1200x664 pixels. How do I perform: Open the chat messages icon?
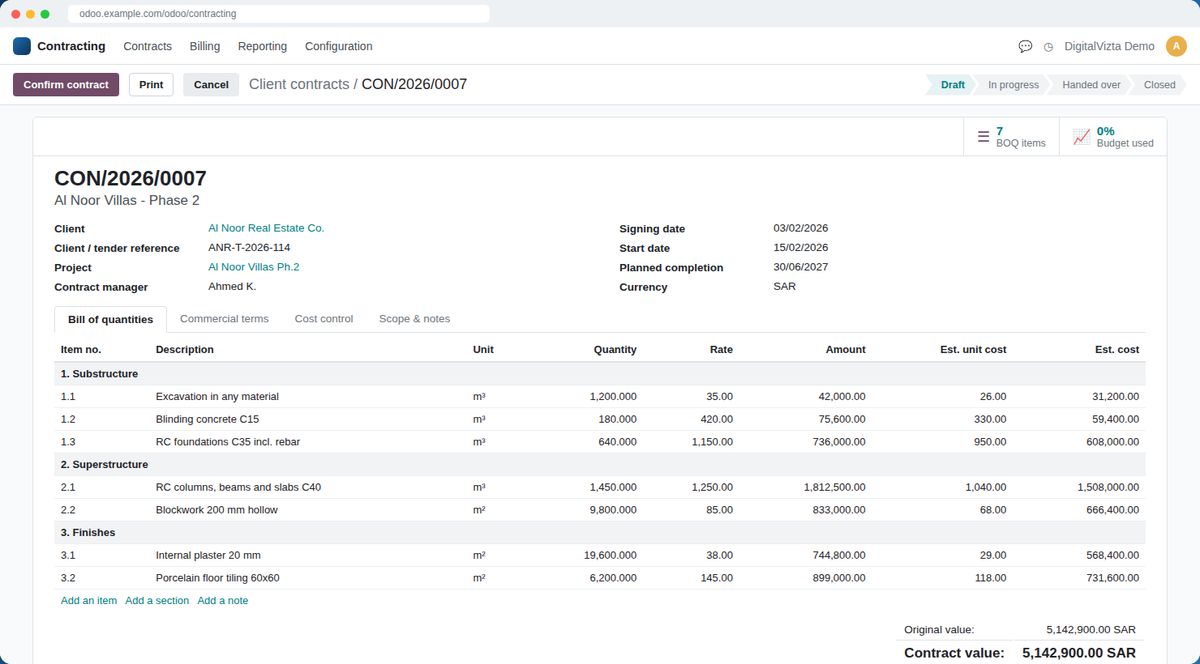pos(1025,46)
